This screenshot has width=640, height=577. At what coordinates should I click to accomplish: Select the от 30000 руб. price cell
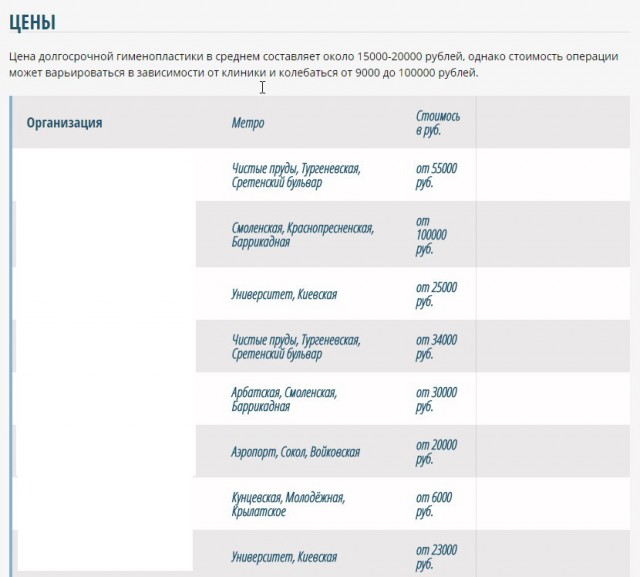pyautogui.click(x=436, y=399)
